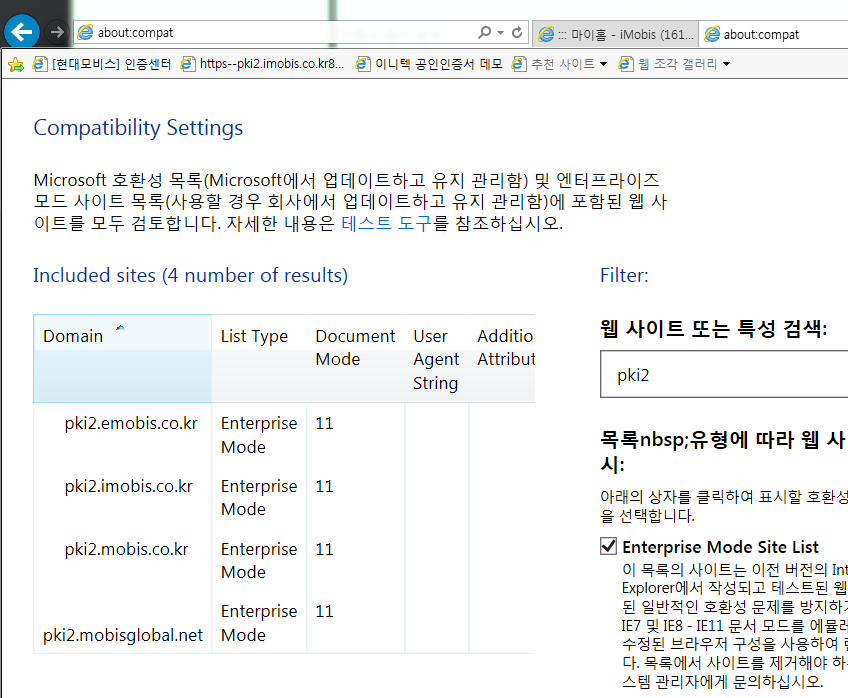Click the Filter: heading
Viewport: 848px width, 698px height.
[624, 275]
